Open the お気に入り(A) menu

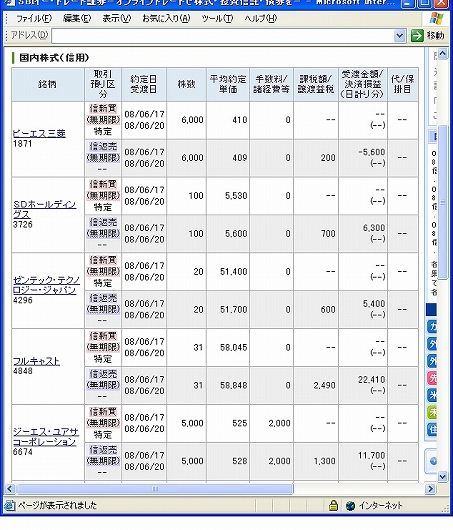pos(166,19)
